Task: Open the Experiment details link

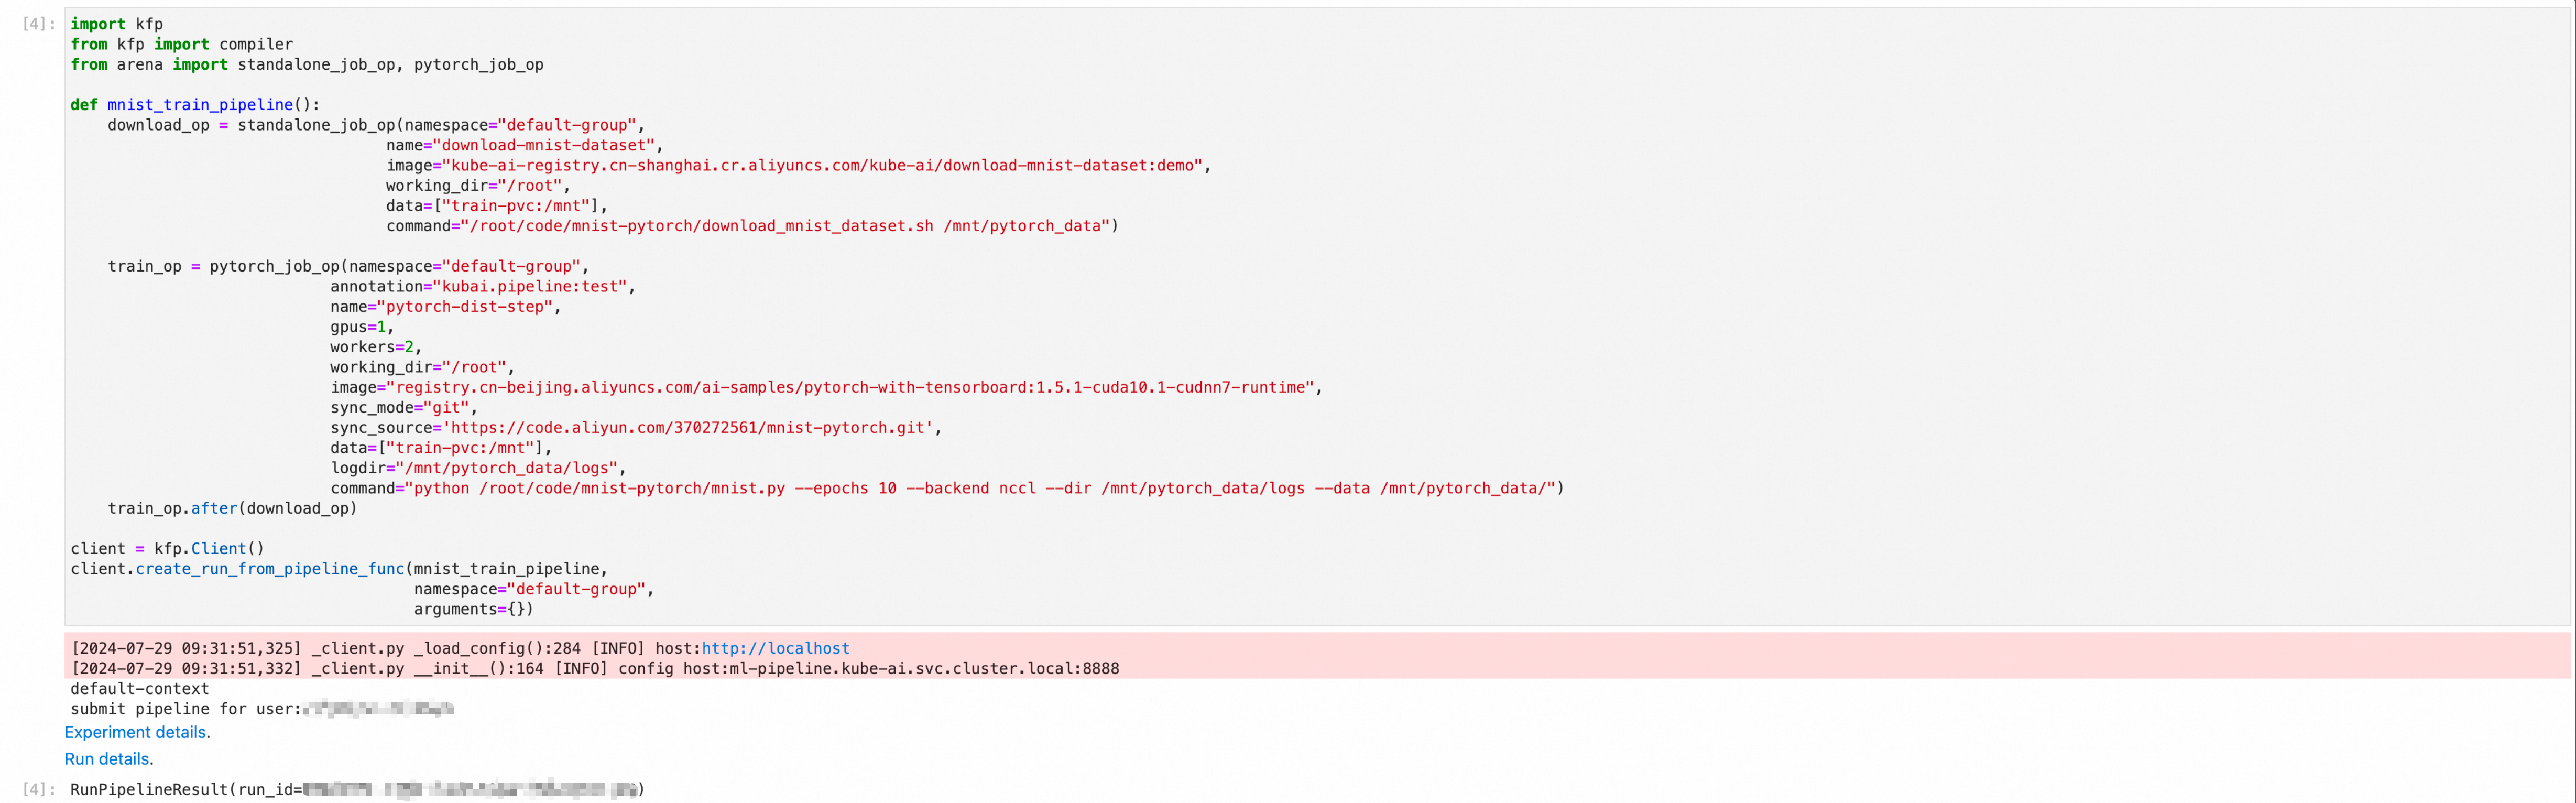Action: pyautogui.click(x=135, y=732)
